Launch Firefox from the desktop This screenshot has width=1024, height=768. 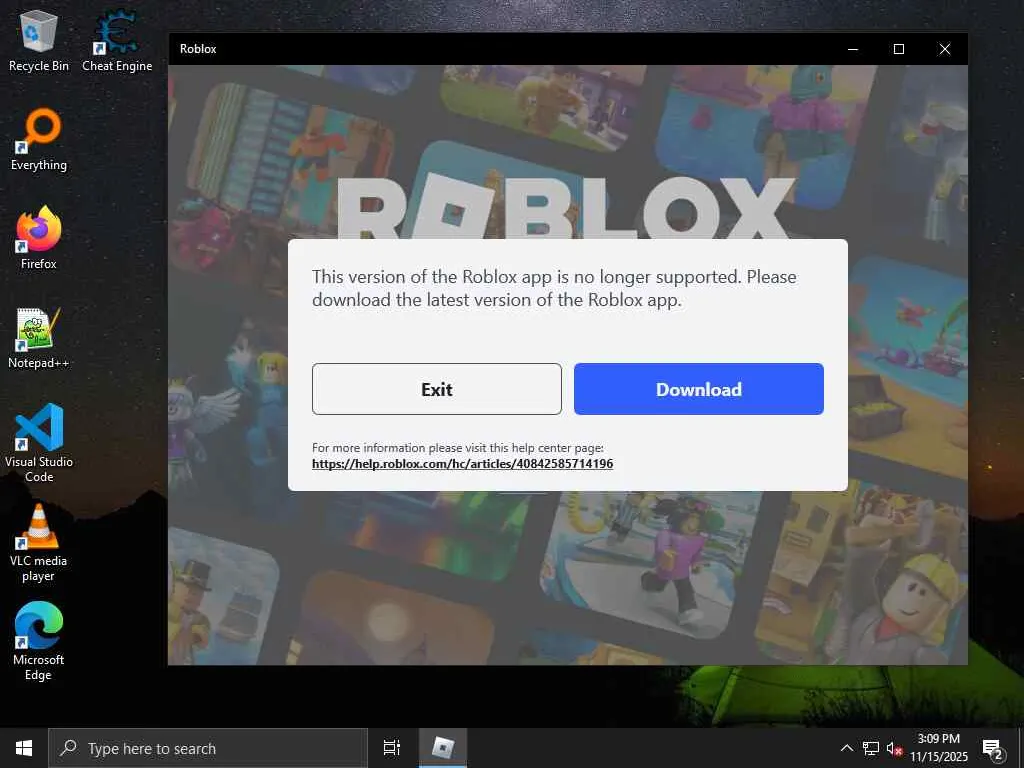click(x=39, y=238)
